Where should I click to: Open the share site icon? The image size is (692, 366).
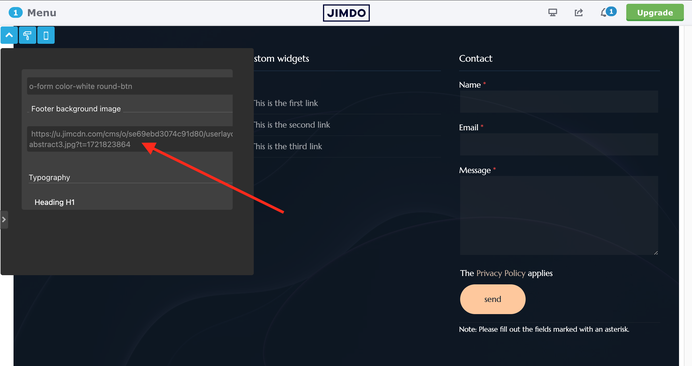[579, 12]
